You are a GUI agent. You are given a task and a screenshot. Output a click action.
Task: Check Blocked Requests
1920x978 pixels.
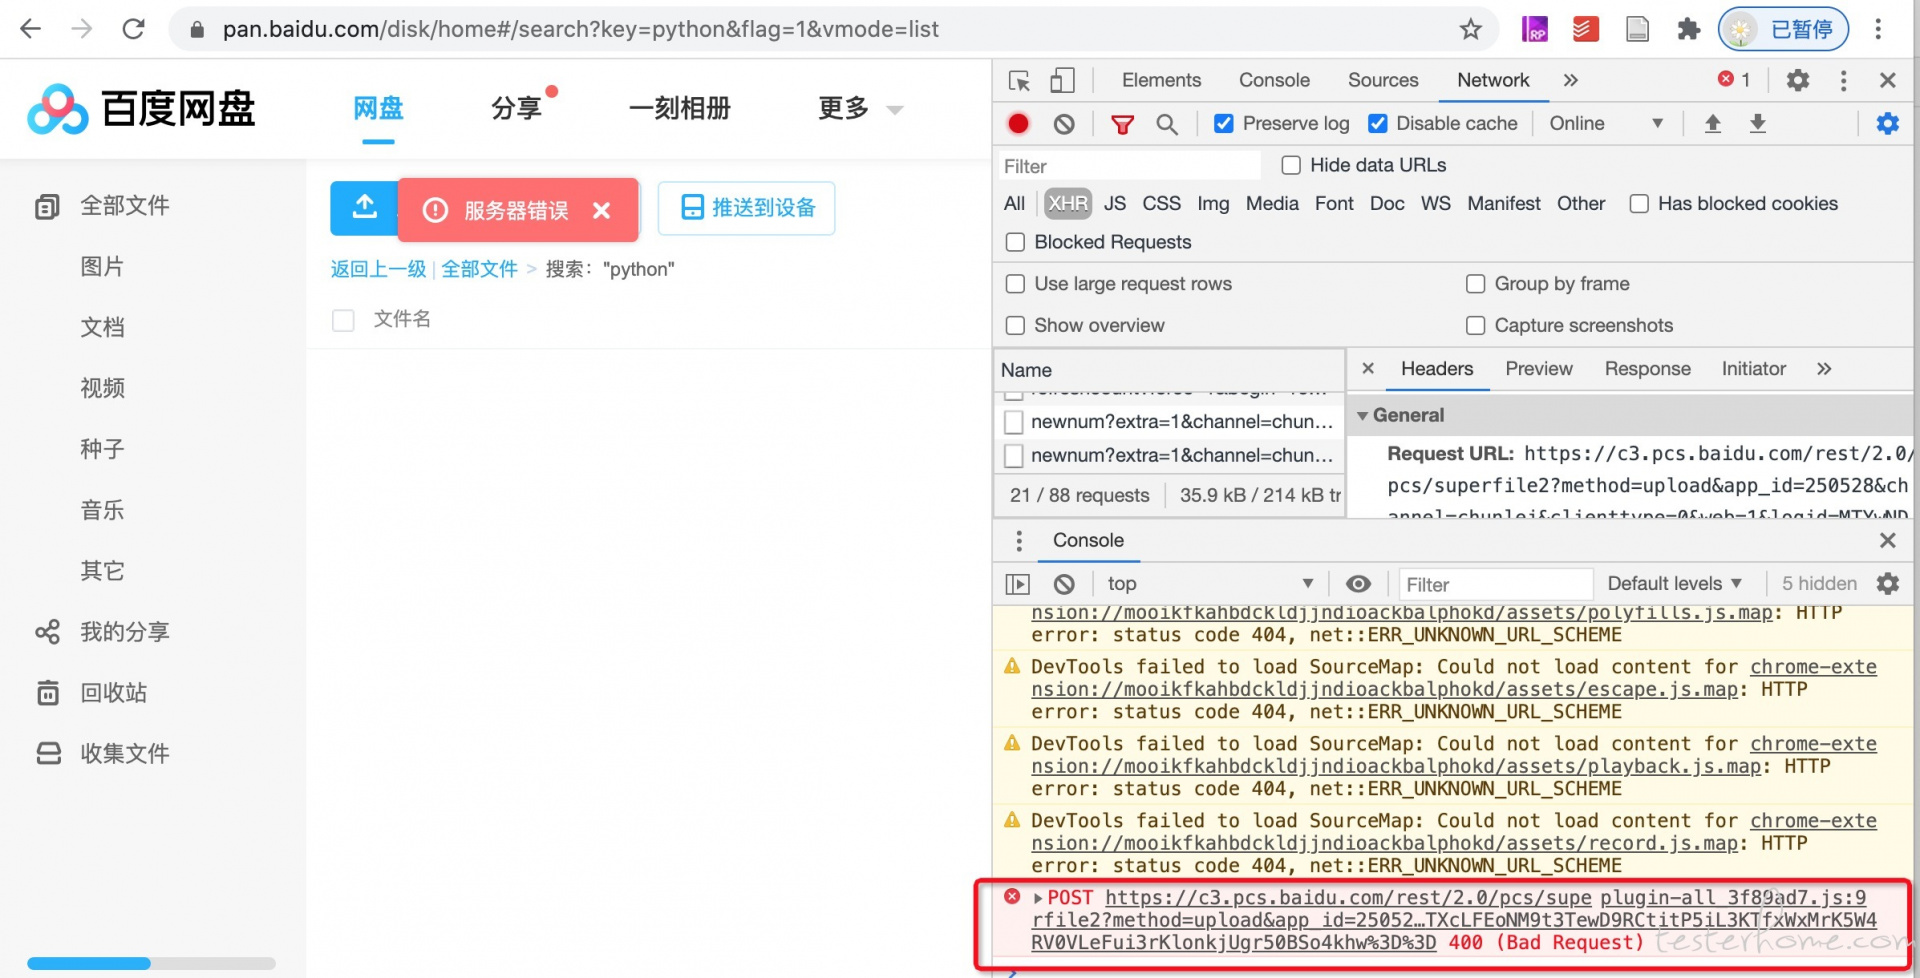pyautogui.click(x=1015, y=242)
